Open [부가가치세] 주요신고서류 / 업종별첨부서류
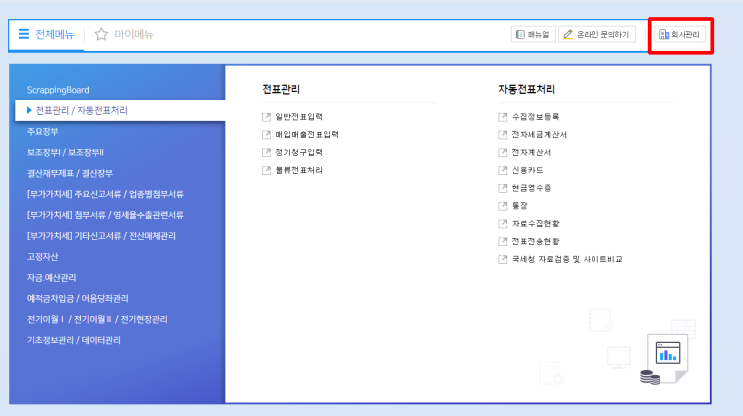743x416 pixels. point(105,194)
